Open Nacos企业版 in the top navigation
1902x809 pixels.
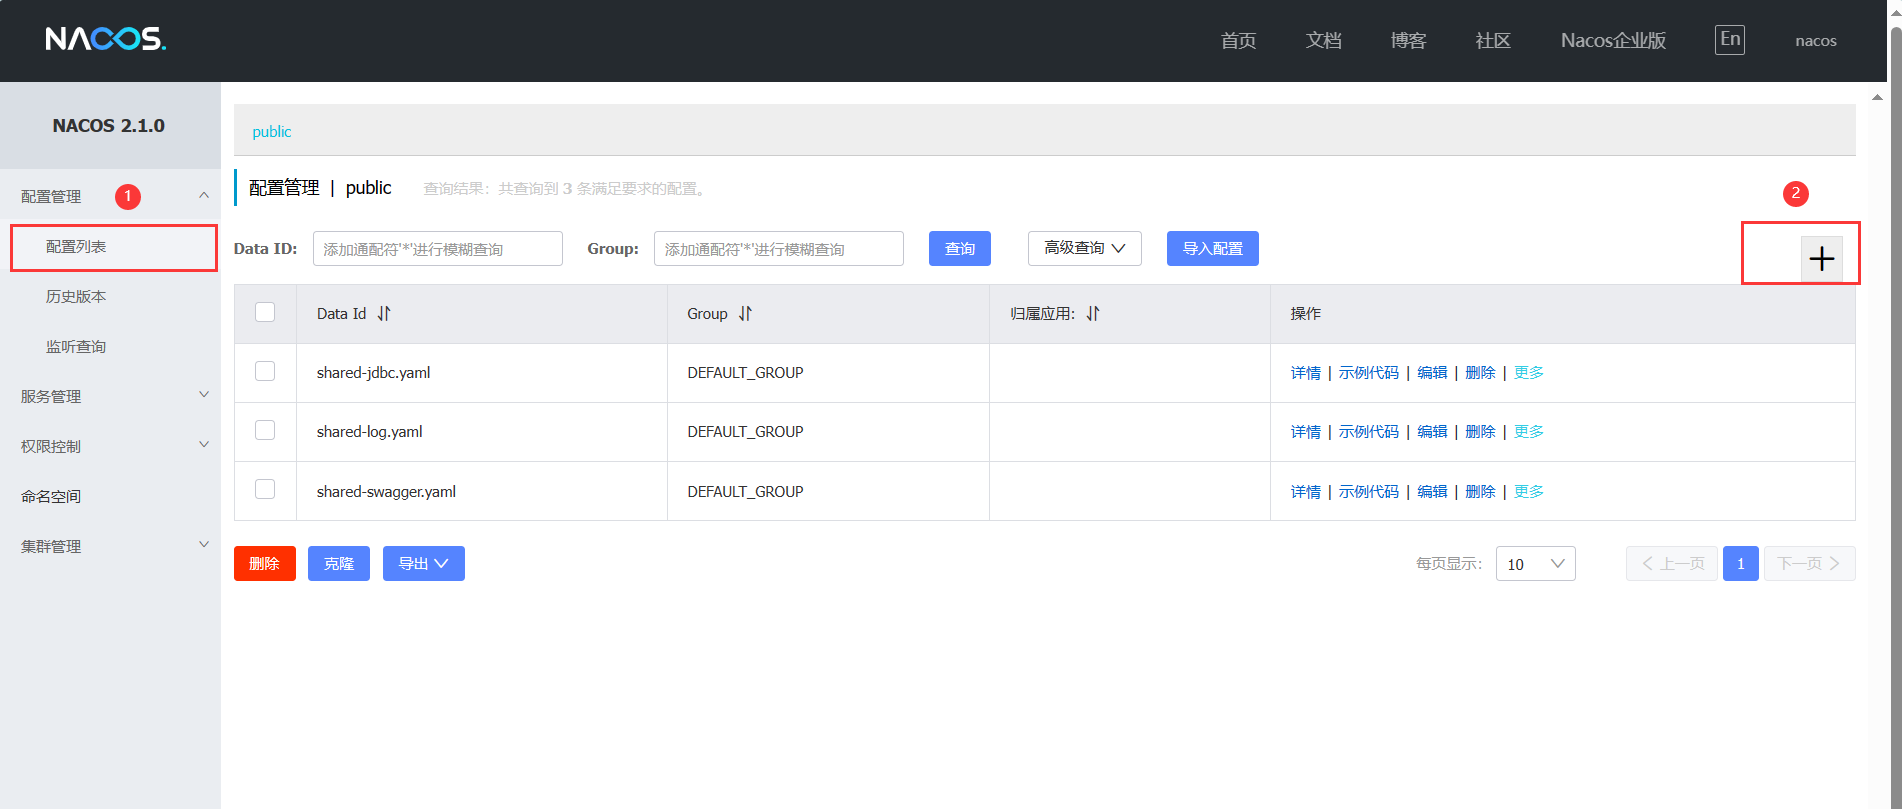pos(1613,41)
